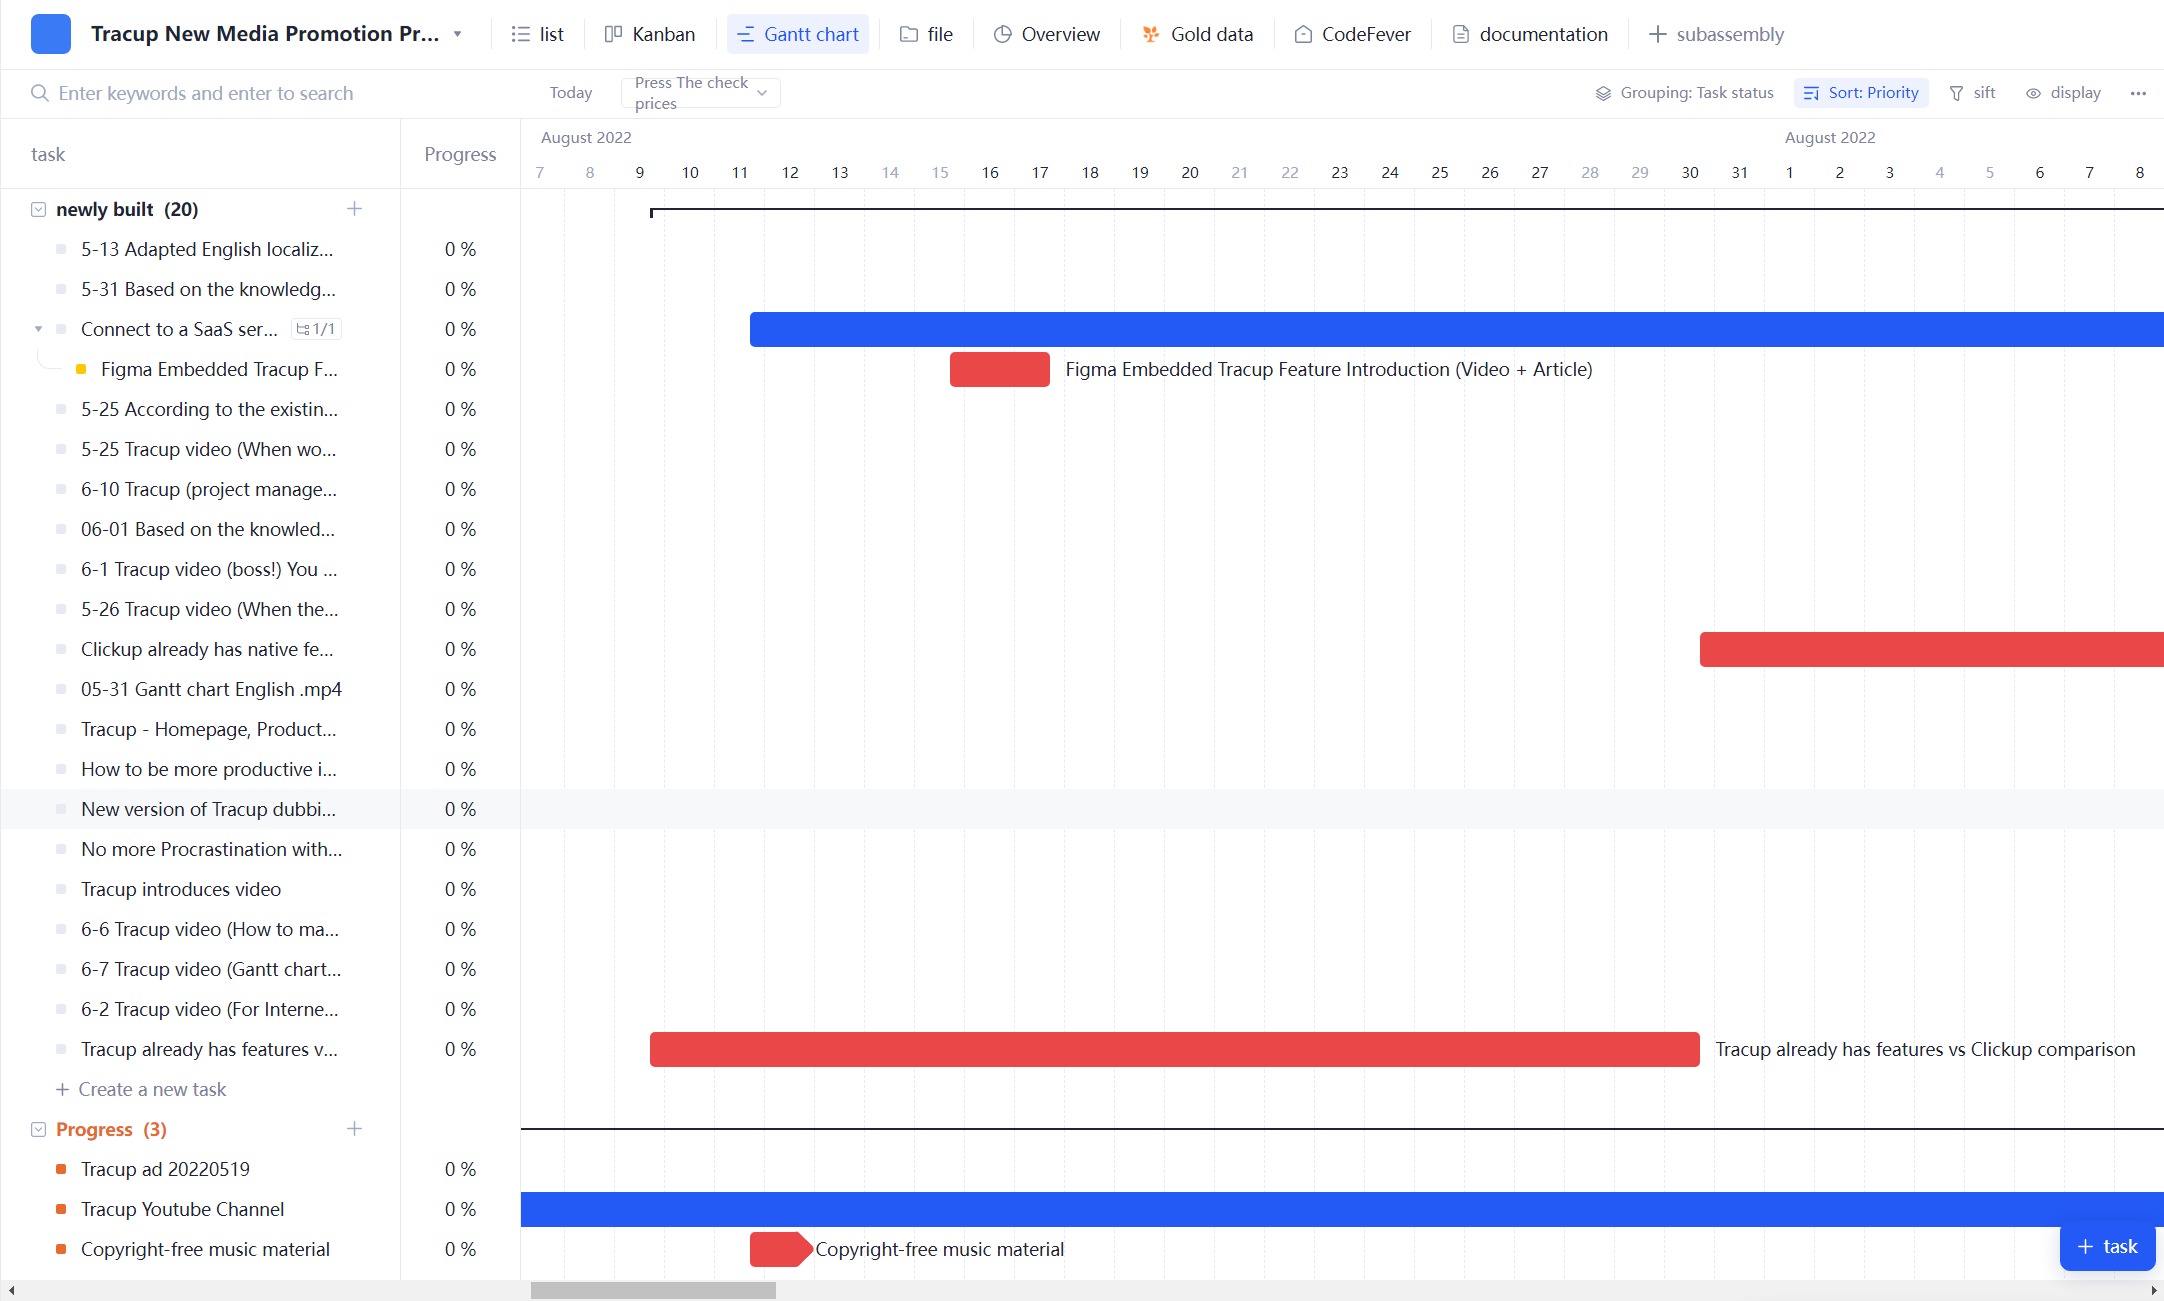Collapse the newly built group
The height and width of the screenshot is (1301, 2164).
(x=38, y=209)
